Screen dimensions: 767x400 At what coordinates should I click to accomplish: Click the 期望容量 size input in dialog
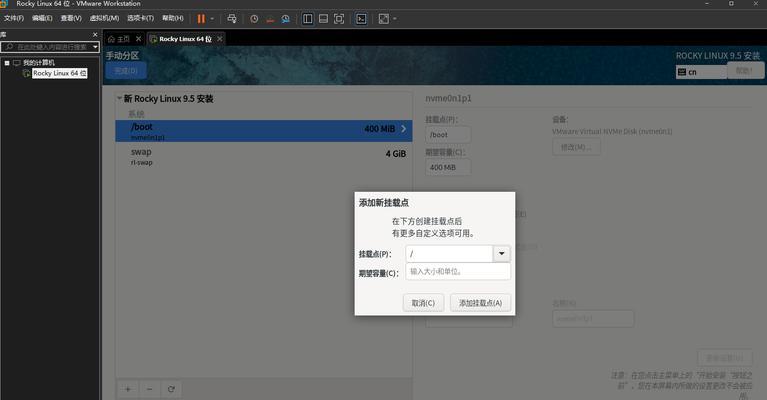click(458, 271)
